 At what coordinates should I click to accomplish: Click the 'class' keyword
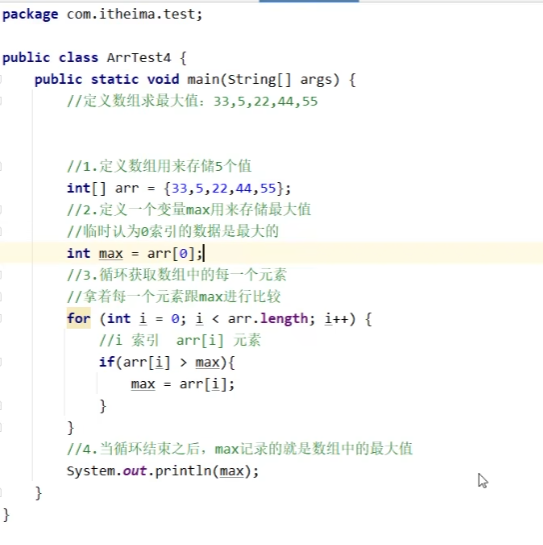pyautogui.click(x=79, y=58)
